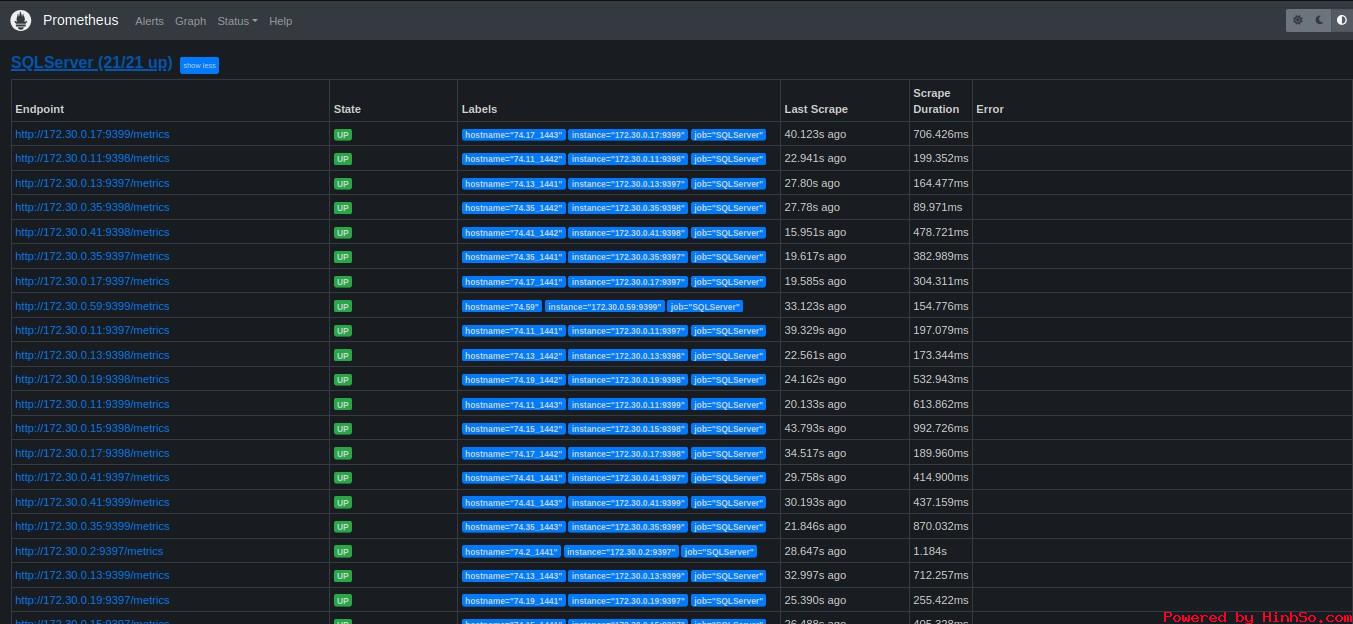Collapse the SQLServer pool with show less
This screenshot has height=624, width=1353.
pyautogui.click(x=199, y=65)
